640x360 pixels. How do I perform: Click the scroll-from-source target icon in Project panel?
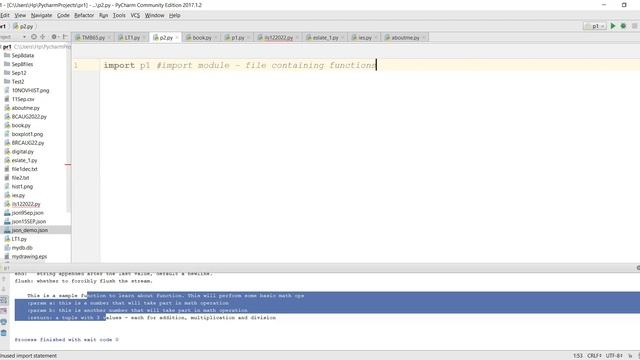34,37
